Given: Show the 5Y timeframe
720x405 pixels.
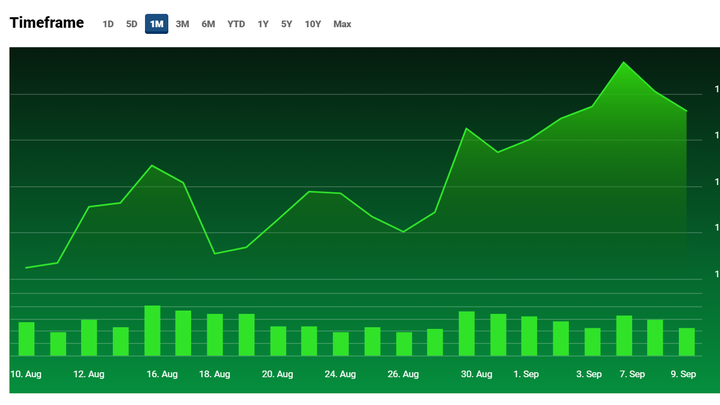Looking at the screenshot, I should coord(287,24).
